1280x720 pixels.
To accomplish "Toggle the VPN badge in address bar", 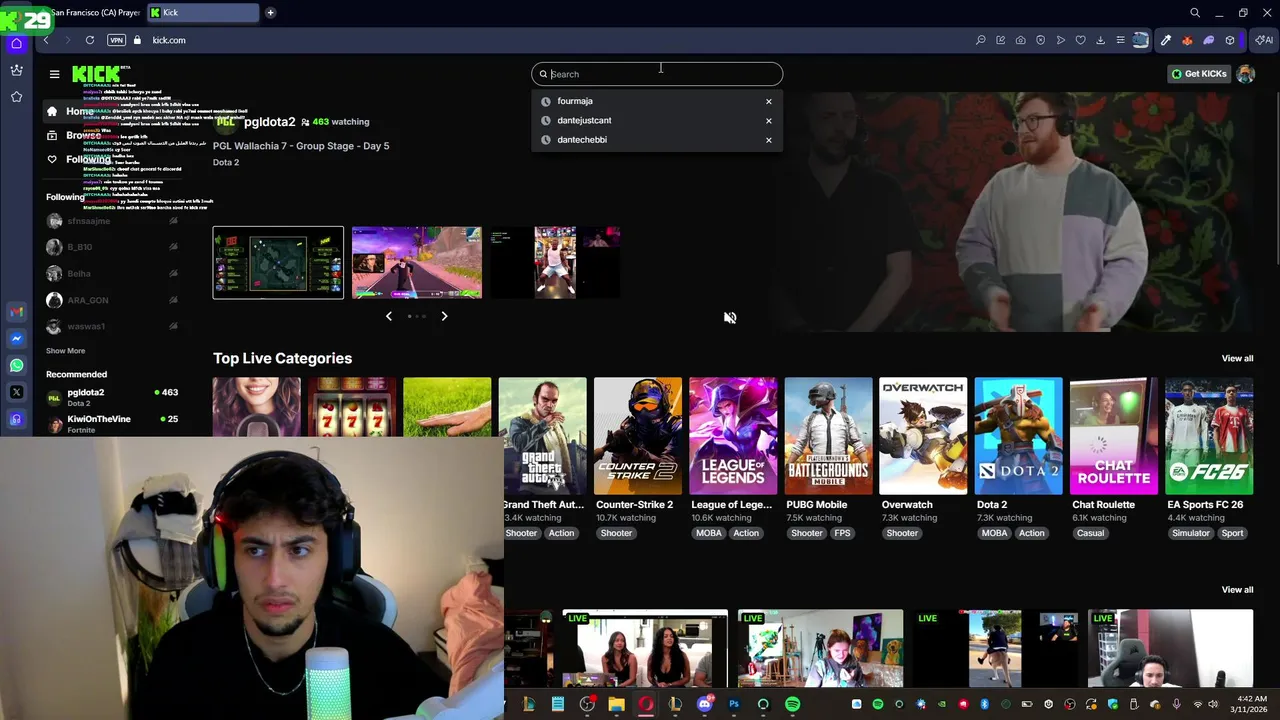I will (x=116, y=40).
